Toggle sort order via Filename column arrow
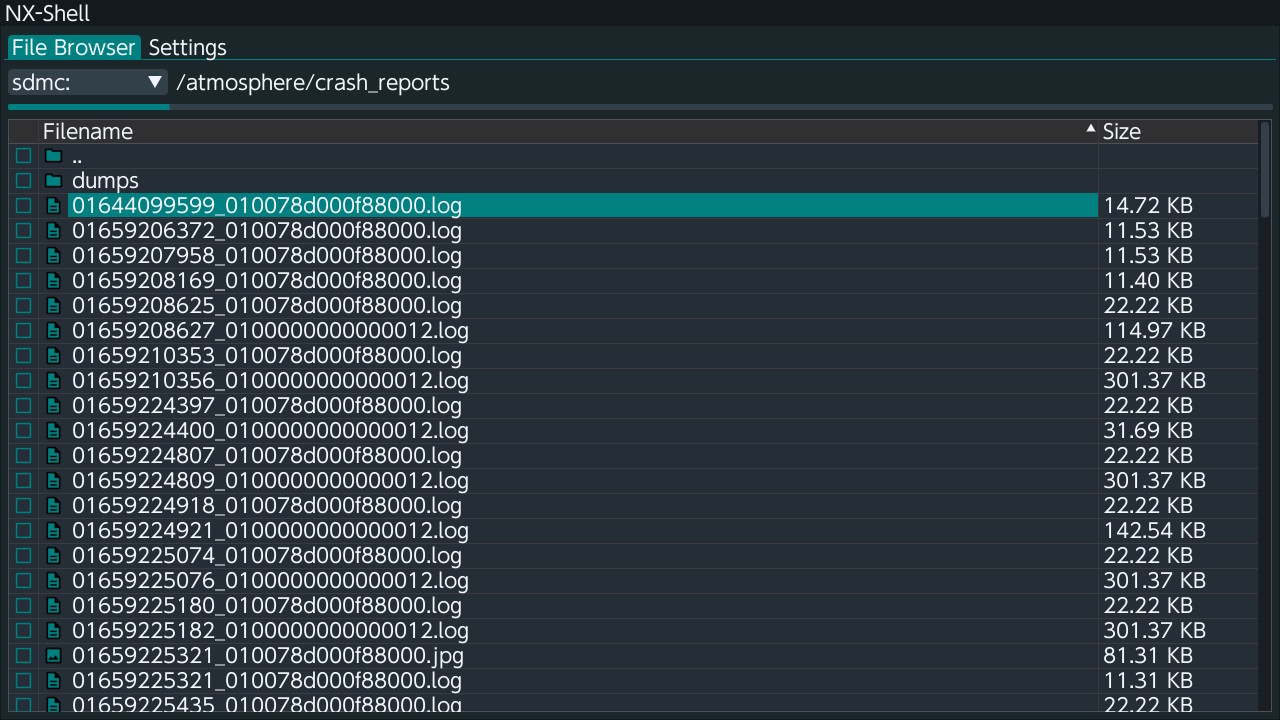This screenshot has height=720, width=1280. tap(1090, 129)
